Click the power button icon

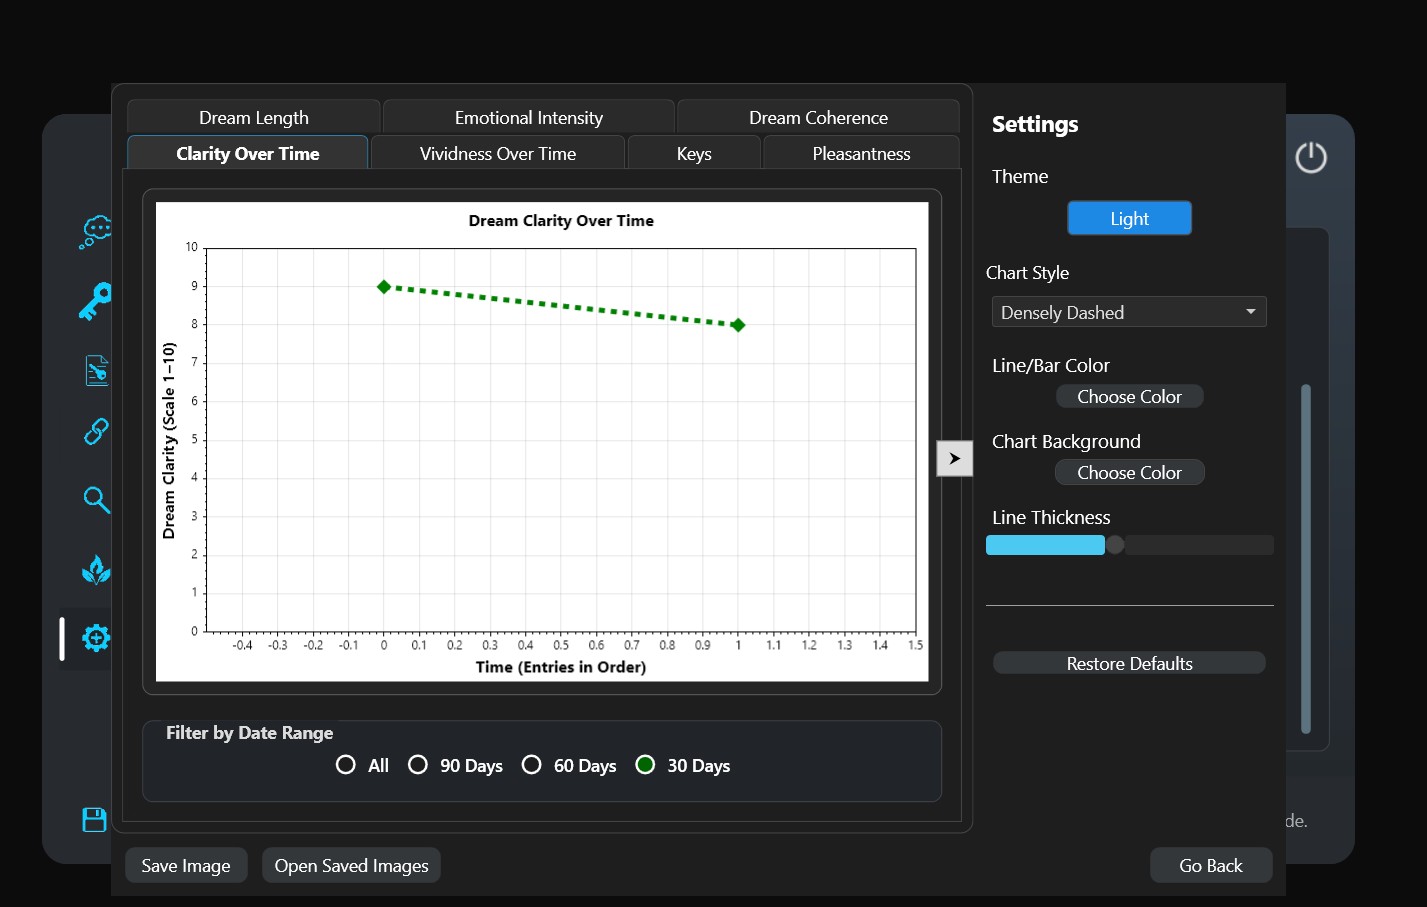pos(1311,157)
